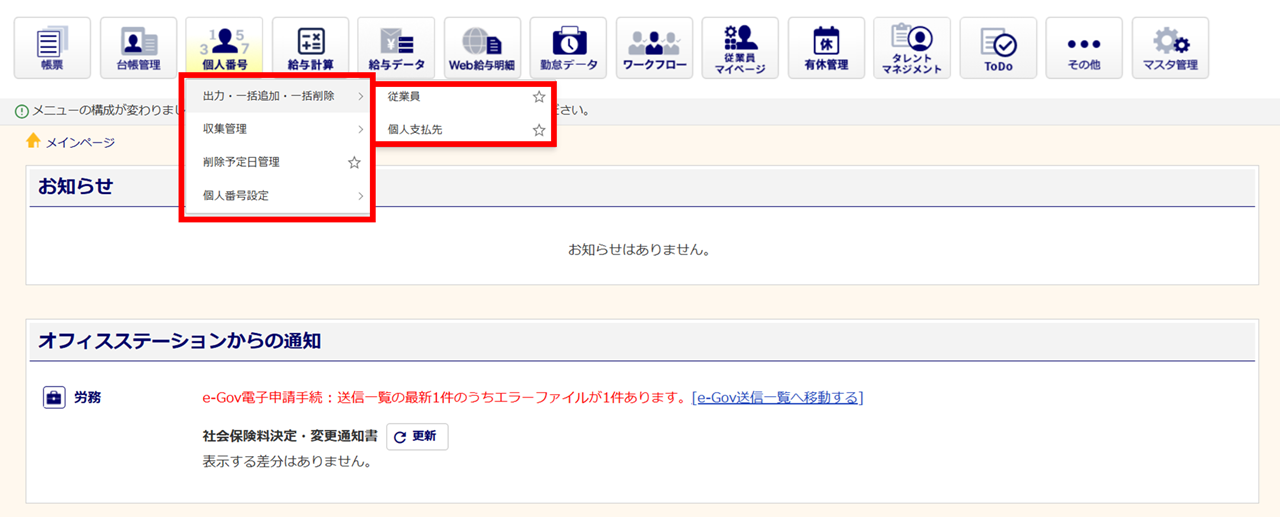This screenshot has height=517, width=1280.
Task: Open the ToDo toolbar icon
Action: point(997,48)
